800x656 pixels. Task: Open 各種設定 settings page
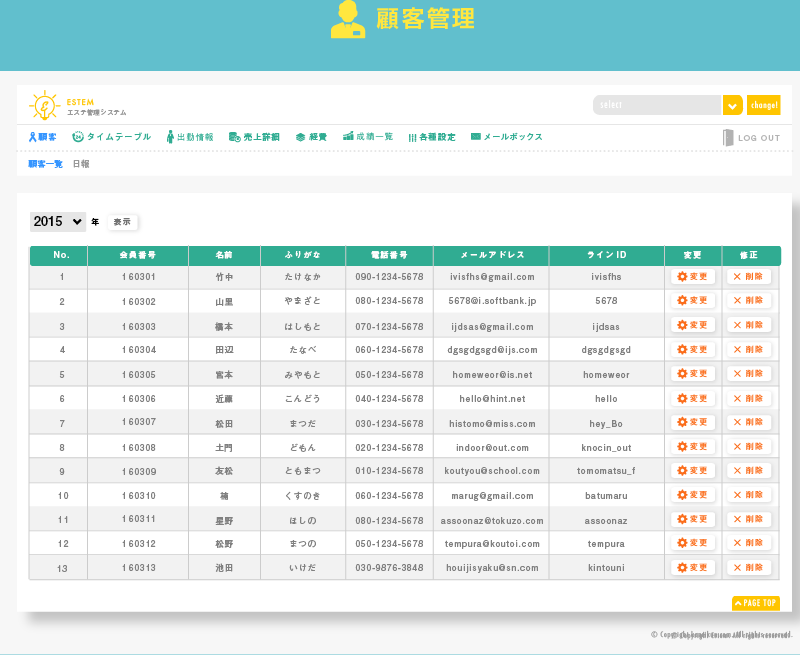(431, 137)
